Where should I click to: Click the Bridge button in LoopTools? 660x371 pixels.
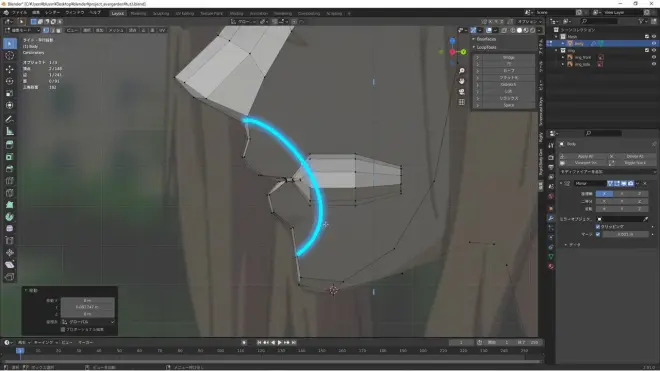(x=508, y=57)
